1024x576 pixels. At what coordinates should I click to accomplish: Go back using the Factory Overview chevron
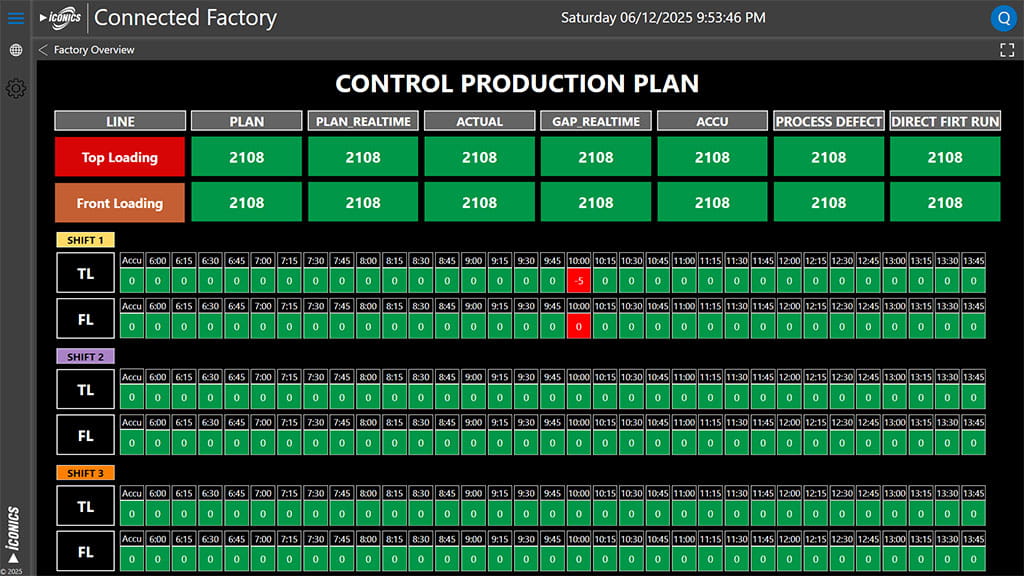click(x=43, y=50)
